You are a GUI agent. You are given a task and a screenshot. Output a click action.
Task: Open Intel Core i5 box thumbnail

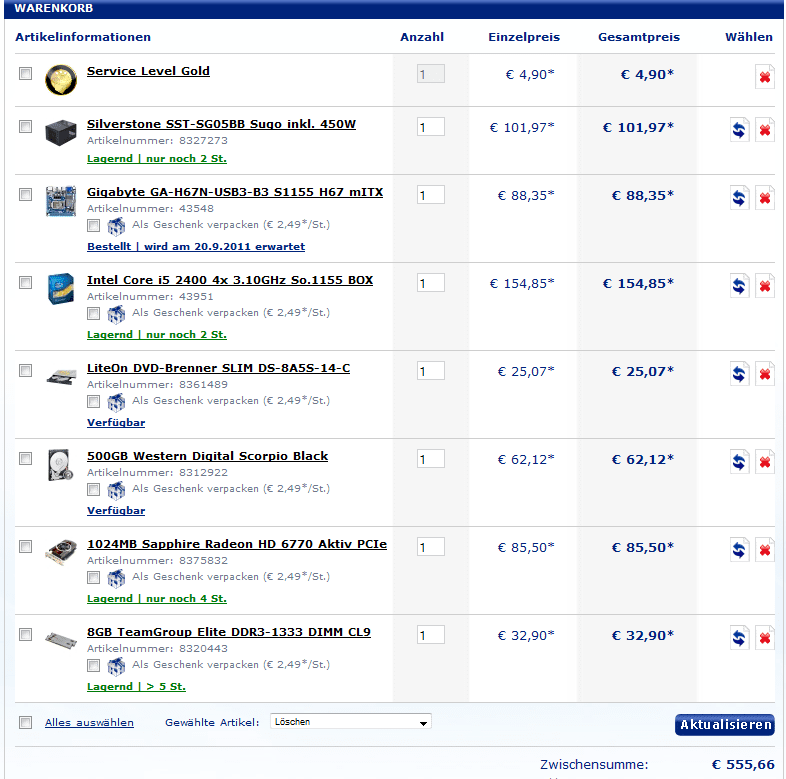click(61, 288)
